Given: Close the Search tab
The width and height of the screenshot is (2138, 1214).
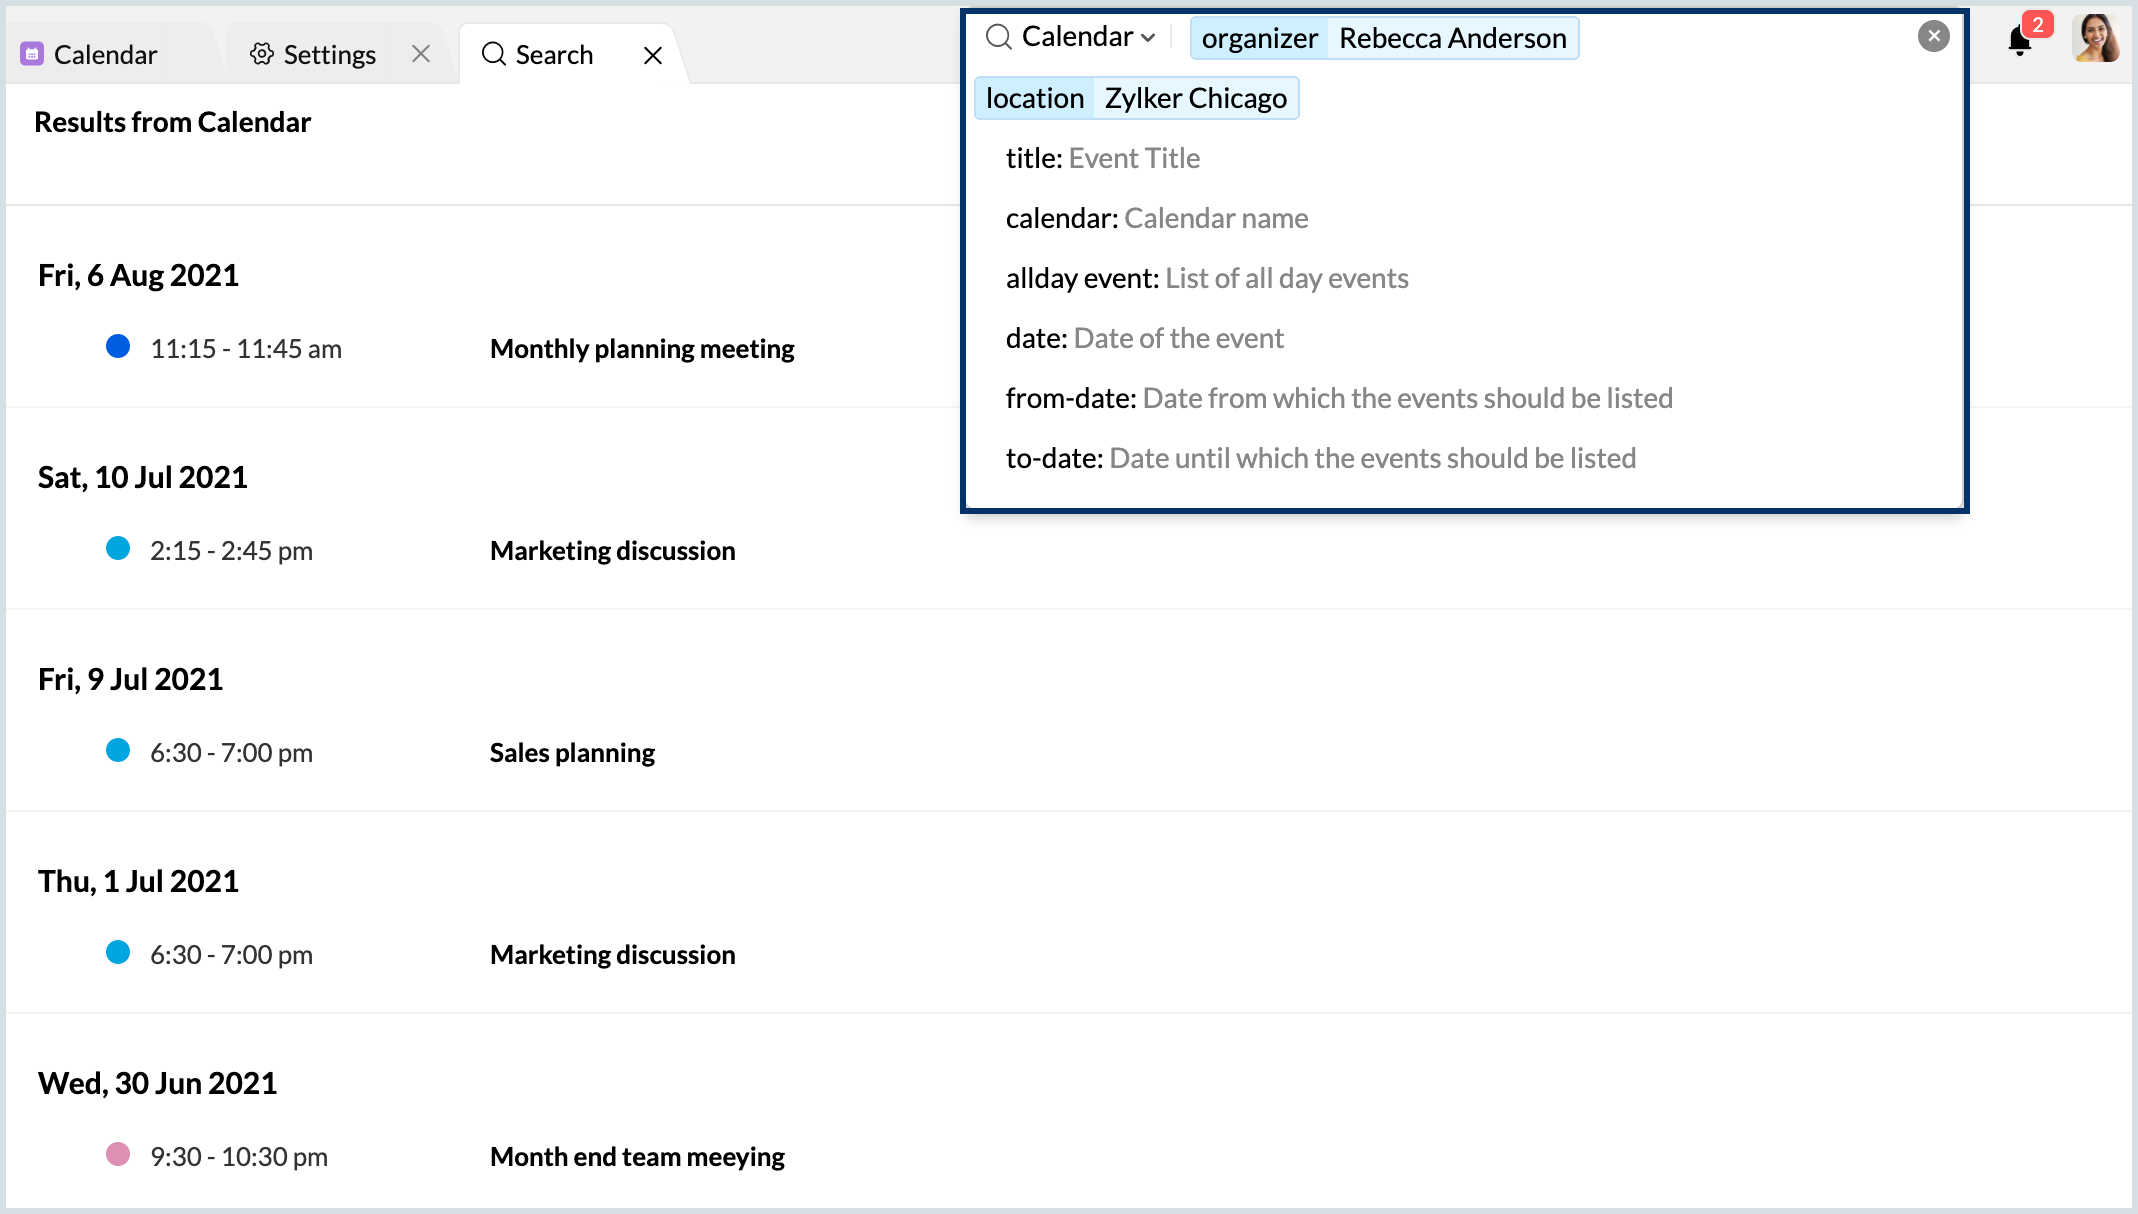Looking at the screenshot, I should pyautogui.click(x=653, y=55).
